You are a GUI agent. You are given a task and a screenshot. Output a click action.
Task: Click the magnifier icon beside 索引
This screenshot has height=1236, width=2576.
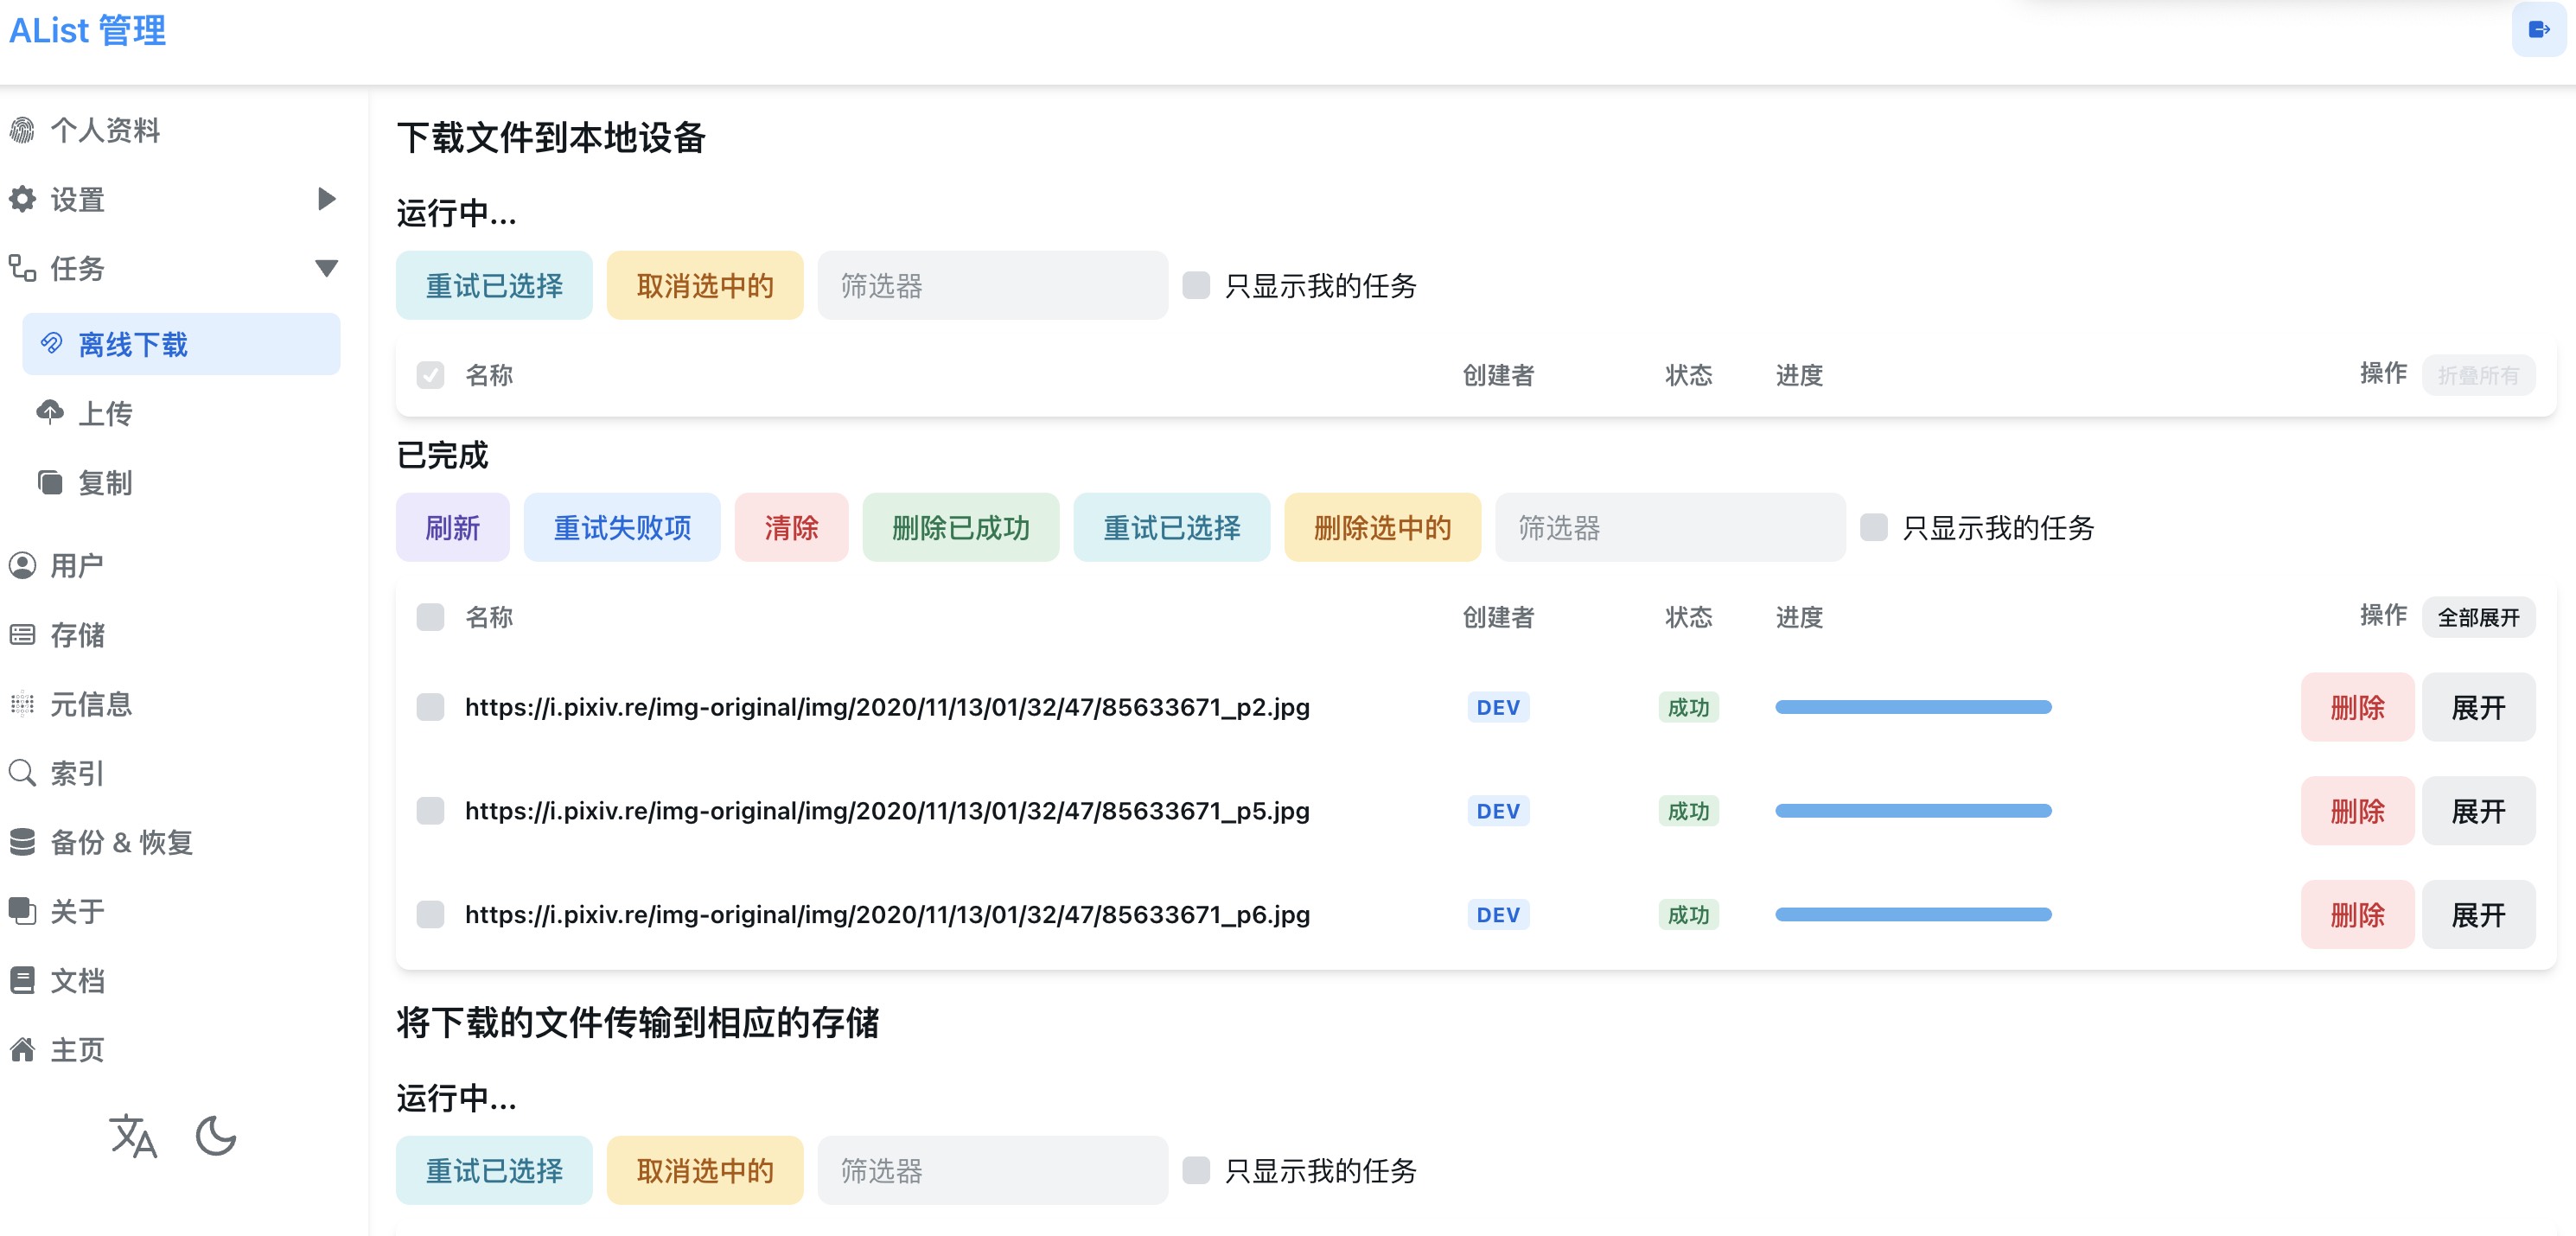coord(22,773)
